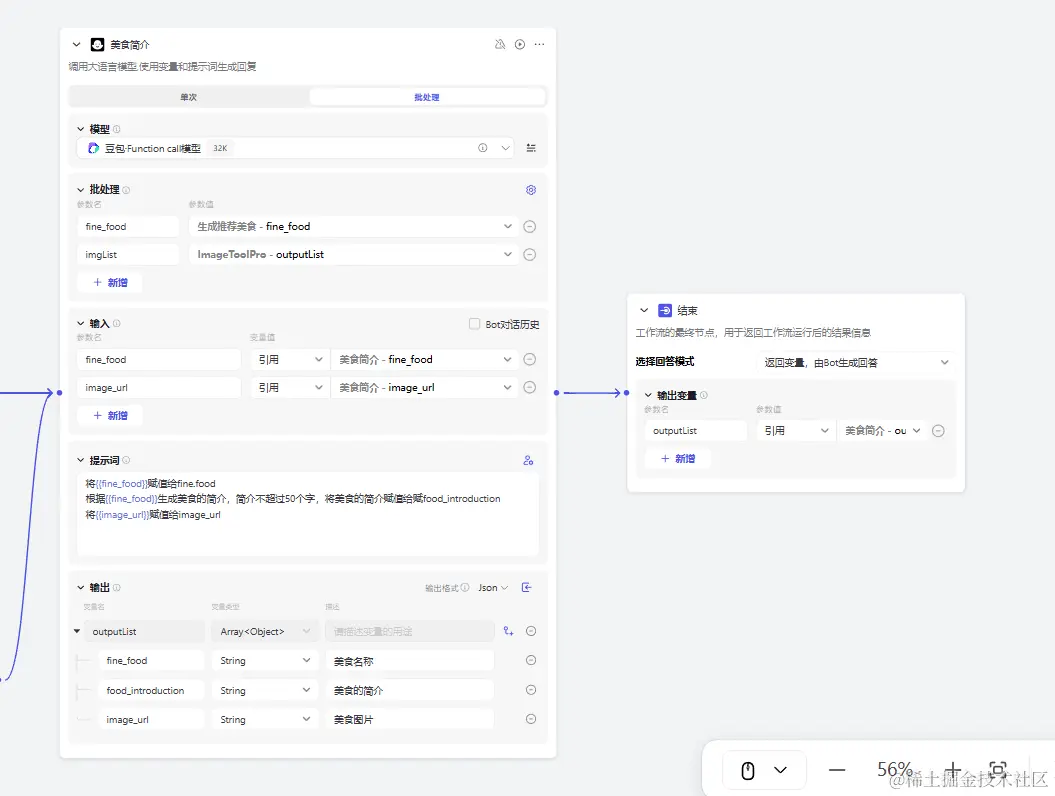Switch to the 批处理 tab
The image size is (1055, 796).
(427, 97)
